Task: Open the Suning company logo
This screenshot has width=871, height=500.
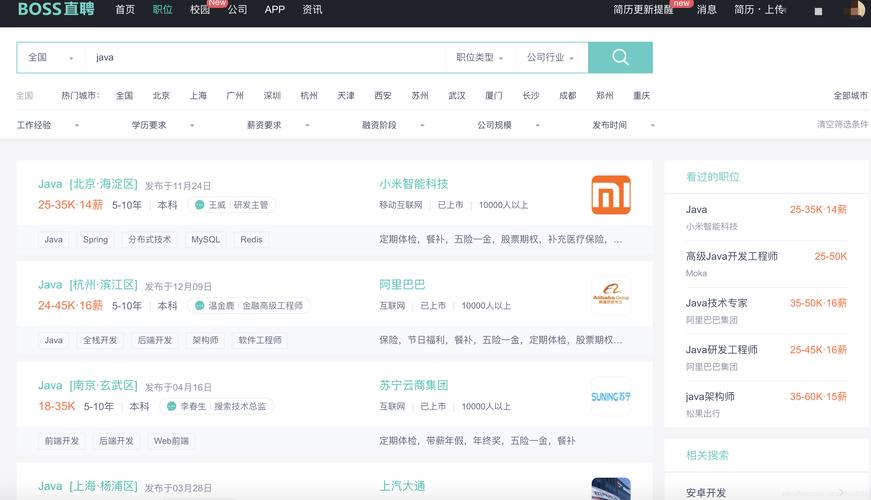Action: (x=611, y=396)
